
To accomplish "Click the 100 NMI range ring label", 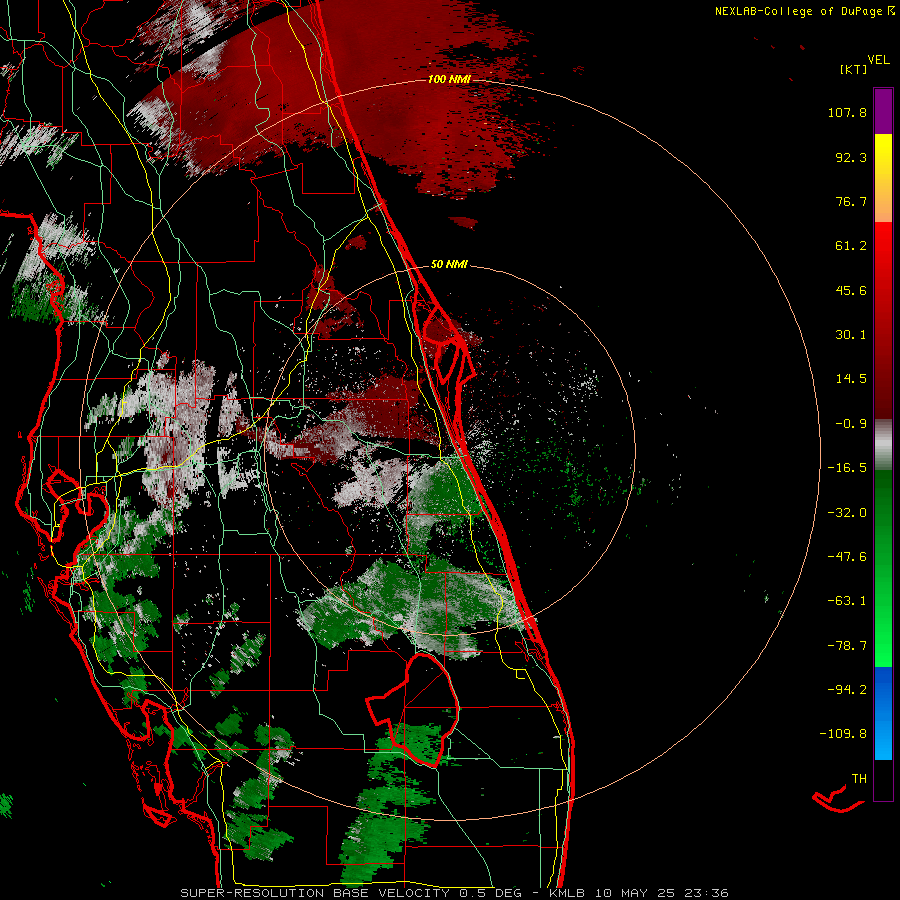I will coord(449,79).
